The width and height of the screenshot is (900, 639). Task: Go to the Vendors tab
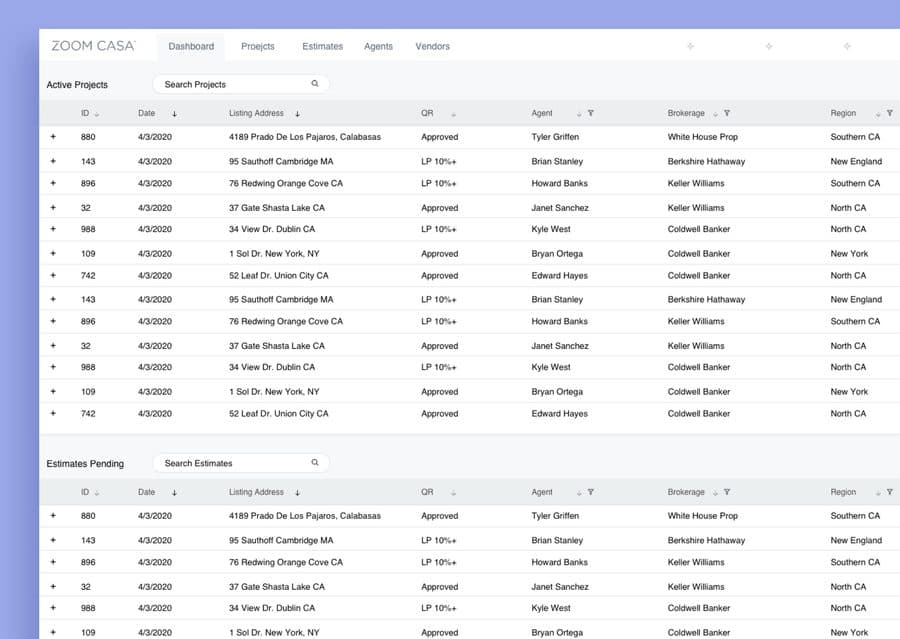tap(432, 47)
